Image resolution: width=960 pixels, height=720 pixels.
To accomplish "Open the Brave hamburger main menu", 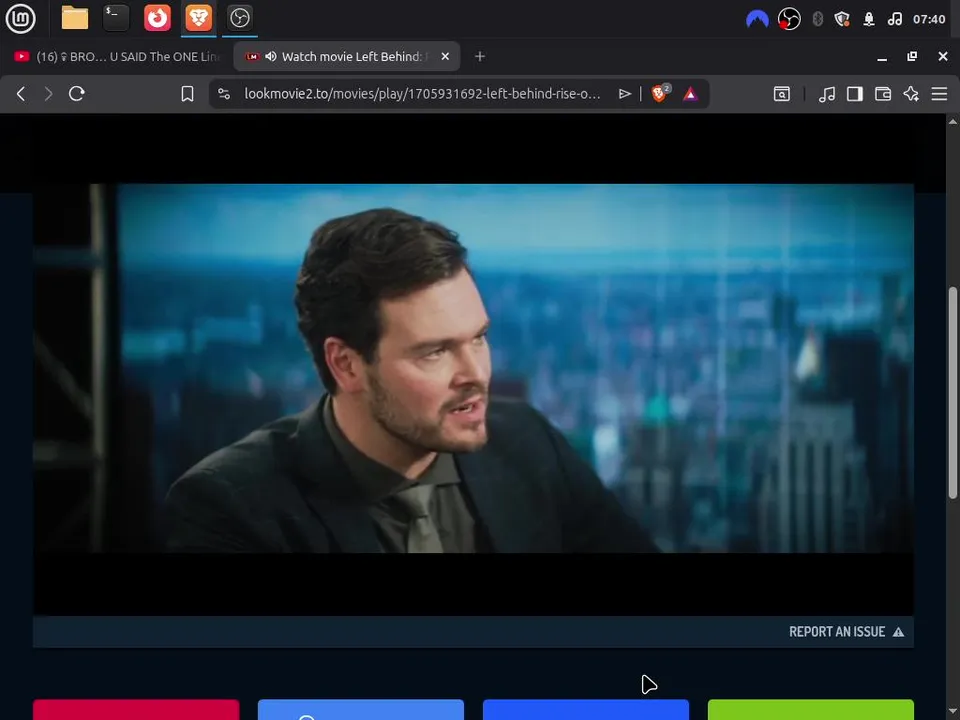I will (x=939, y=94).
